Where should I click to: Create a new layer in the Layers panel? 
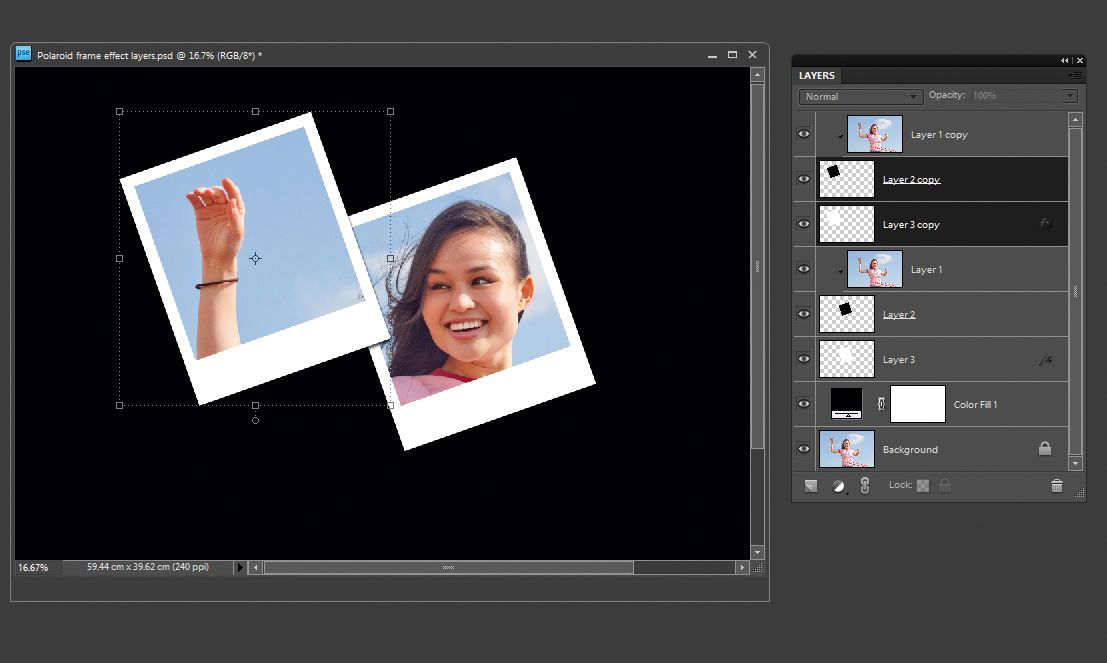810,486
